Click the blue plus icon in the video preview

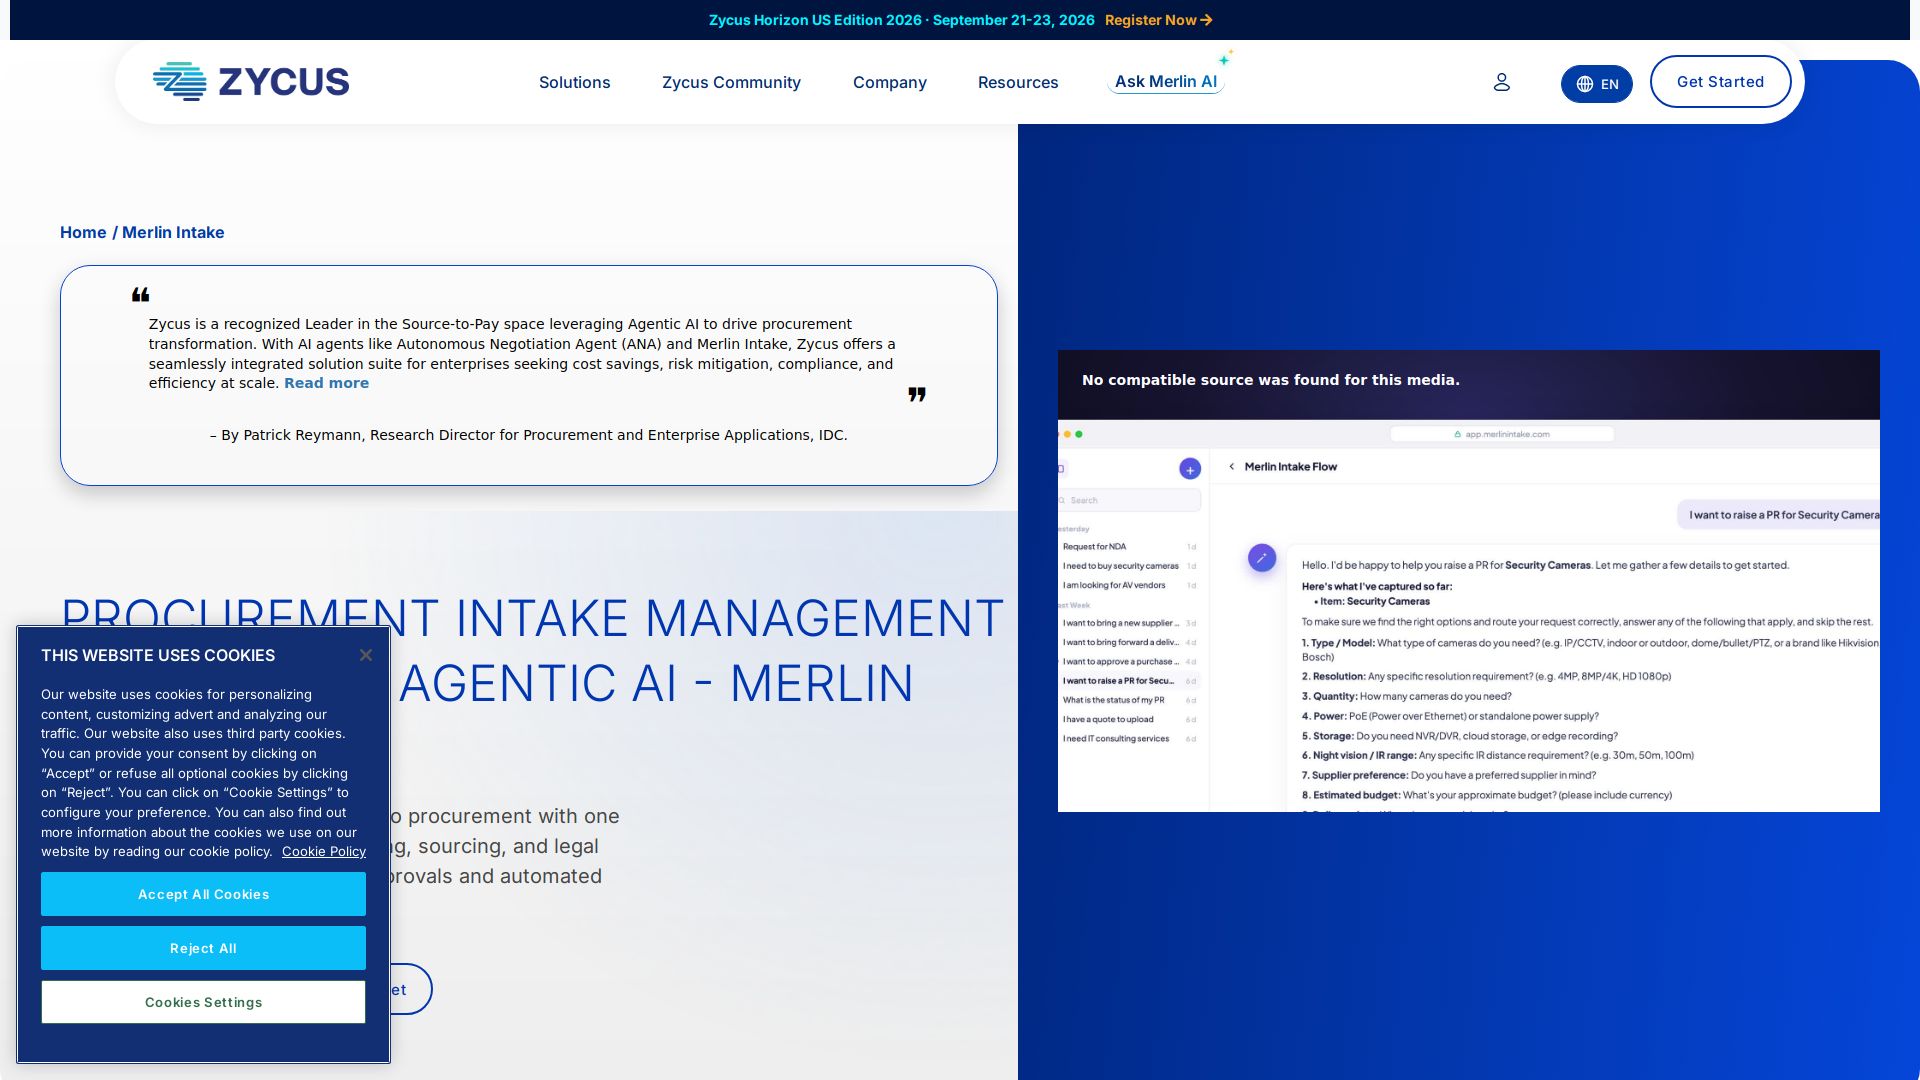click(1190, 469)
